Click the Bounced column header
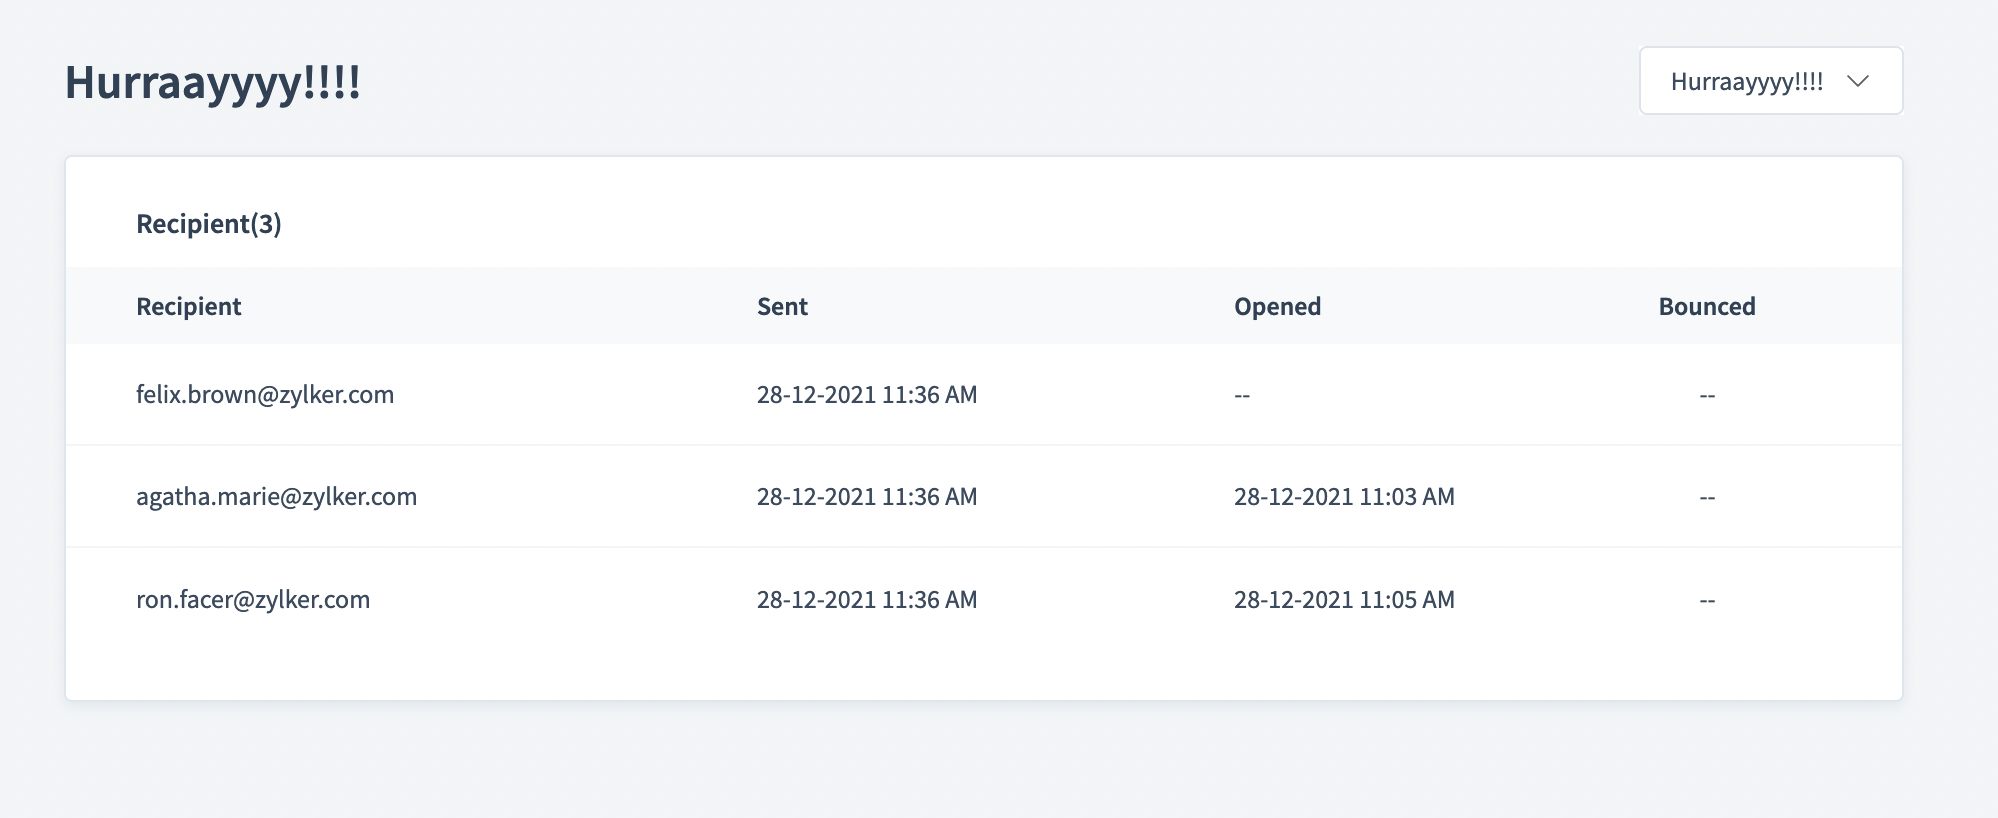Viewport: 1998px width, 818px height. click(1706, 306)
